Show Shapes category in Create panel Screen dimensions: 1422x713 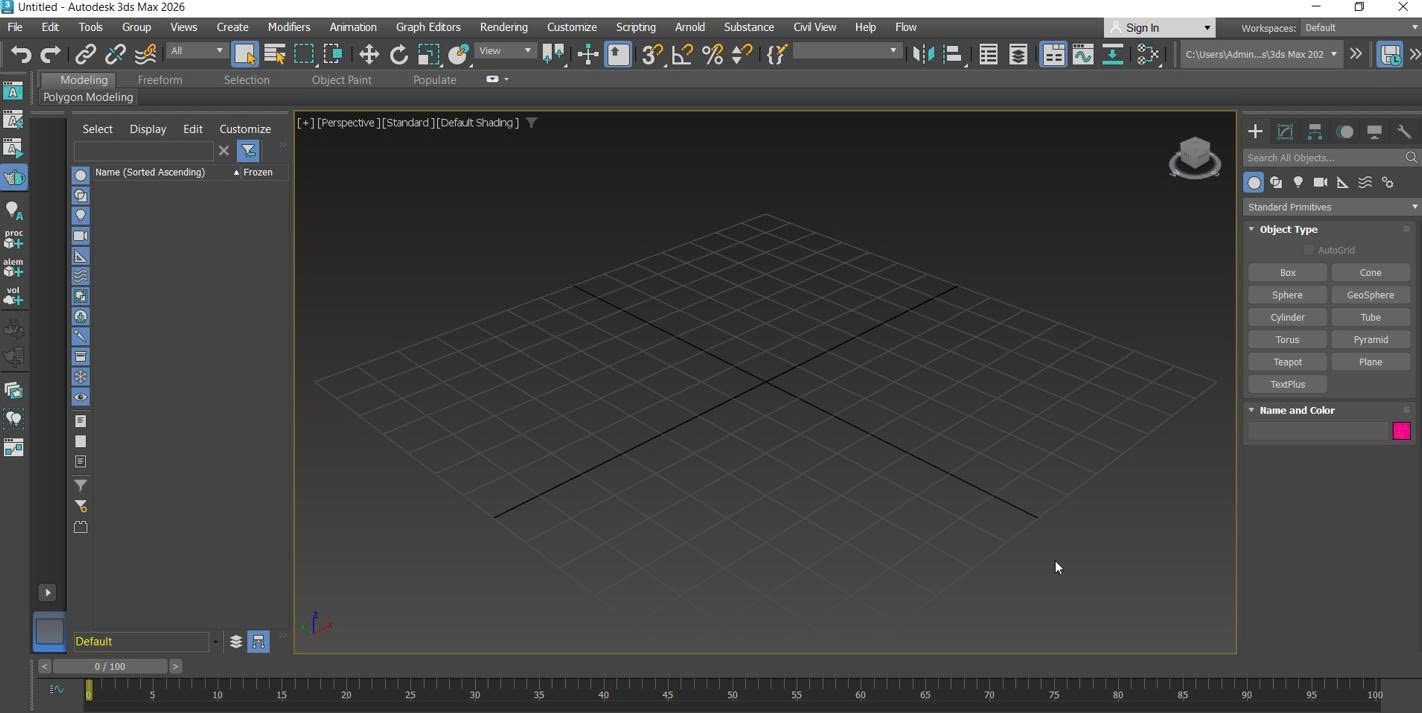point(1276,183)
